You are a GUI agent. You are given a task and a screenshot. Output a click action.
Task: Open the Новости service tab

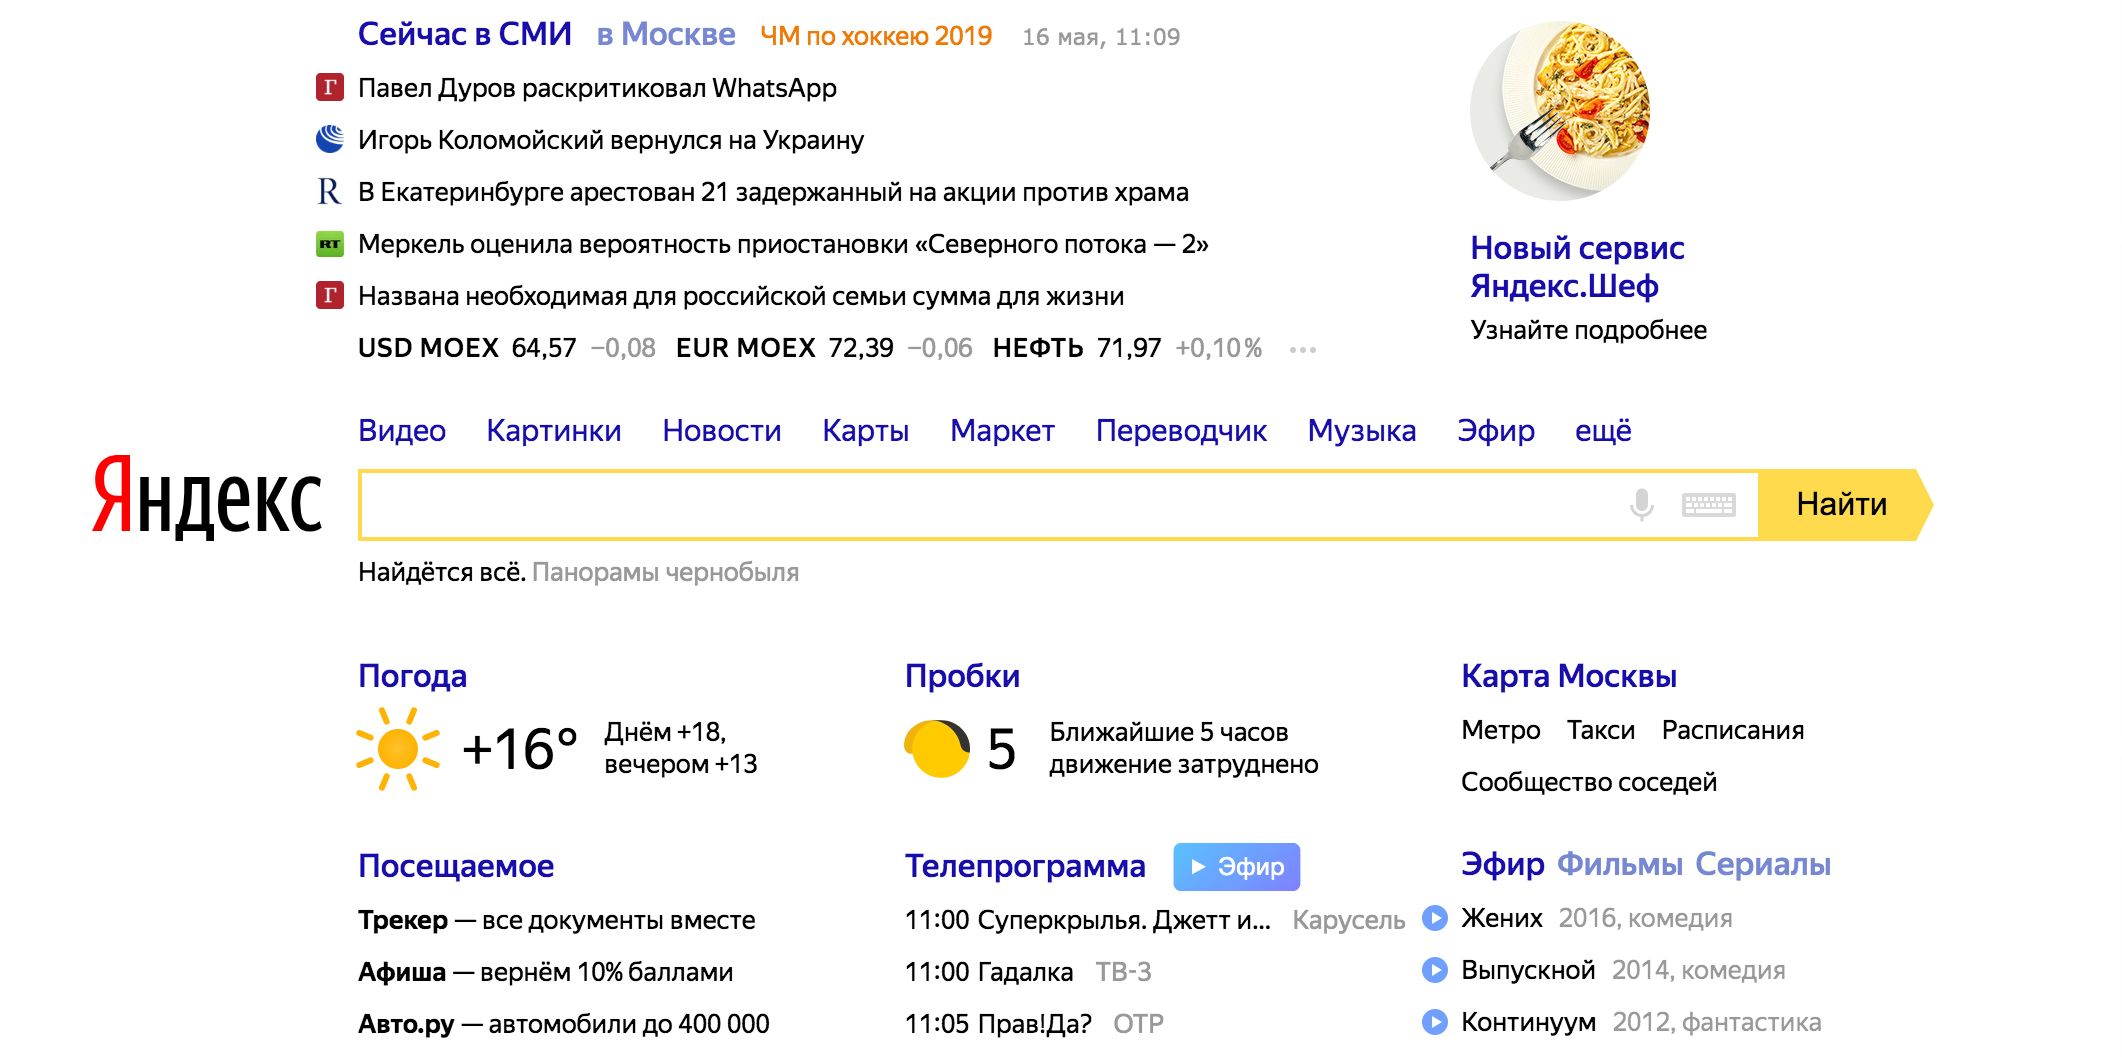(722, 431)
